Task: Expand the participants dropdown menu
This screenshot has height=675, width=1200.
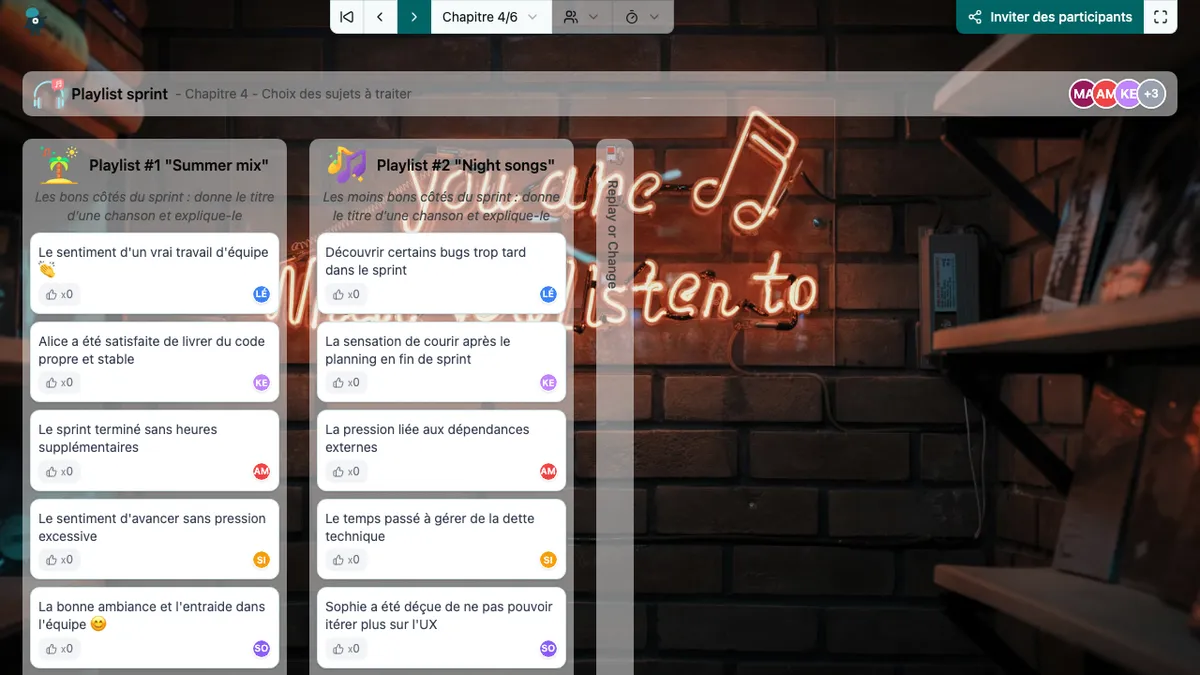Action: point(581,17)
